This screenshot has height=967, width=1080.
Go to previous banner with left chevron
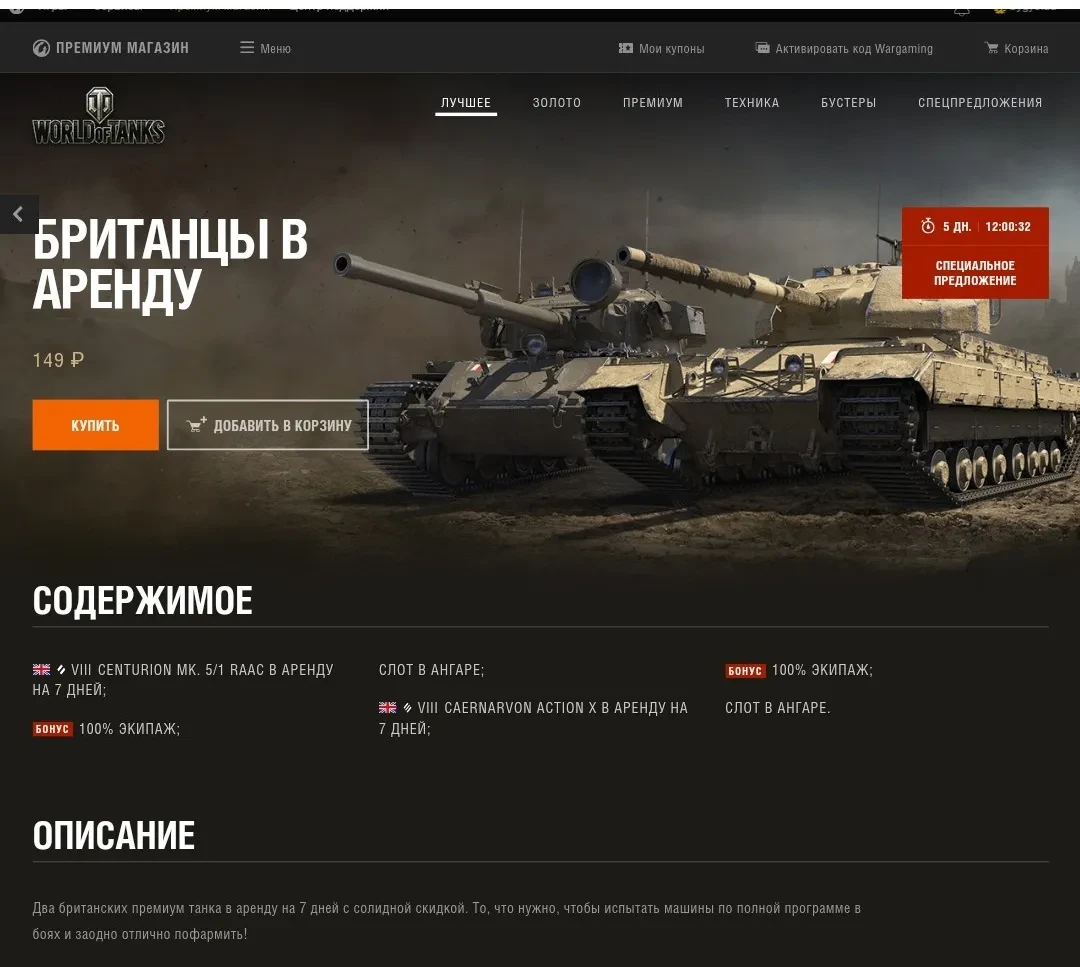click(x=19, y=214)
